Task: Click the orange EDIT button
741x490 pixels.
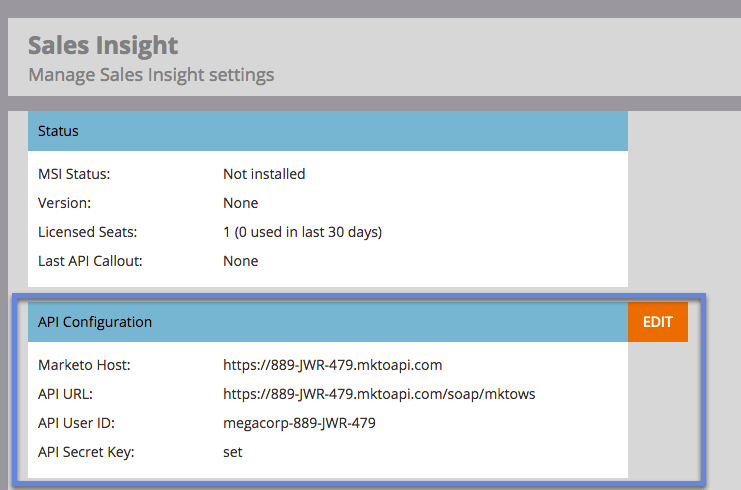Action: (657, 322)
